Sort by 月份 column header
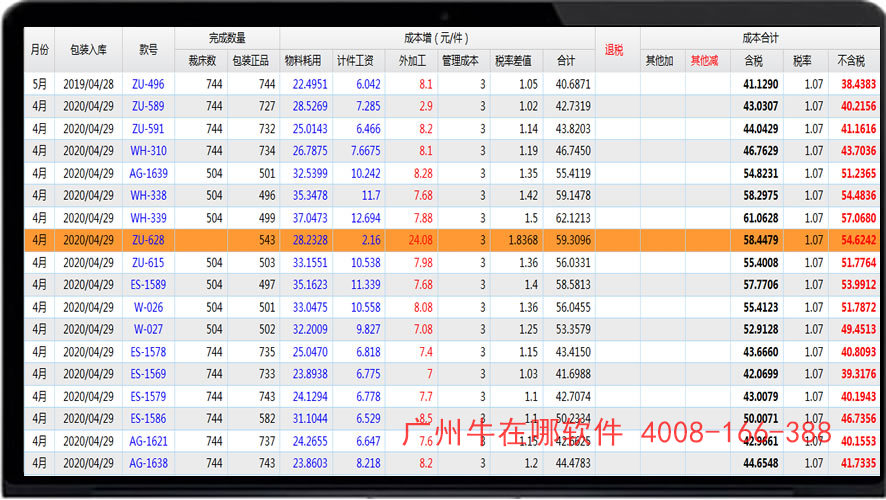The width and height of the screenshot is (886, 500). click(40, 50)
